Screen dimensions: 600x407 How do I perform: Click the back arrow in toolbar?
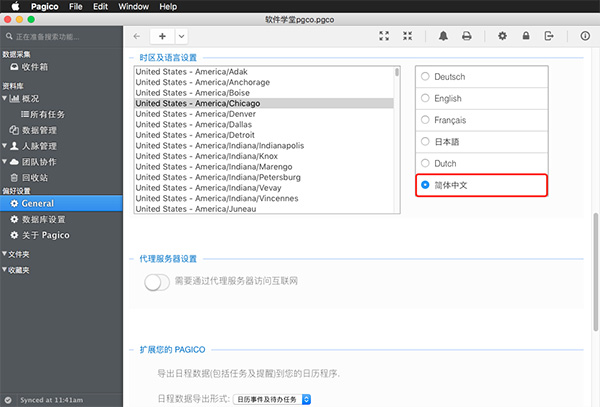point(137,36)
